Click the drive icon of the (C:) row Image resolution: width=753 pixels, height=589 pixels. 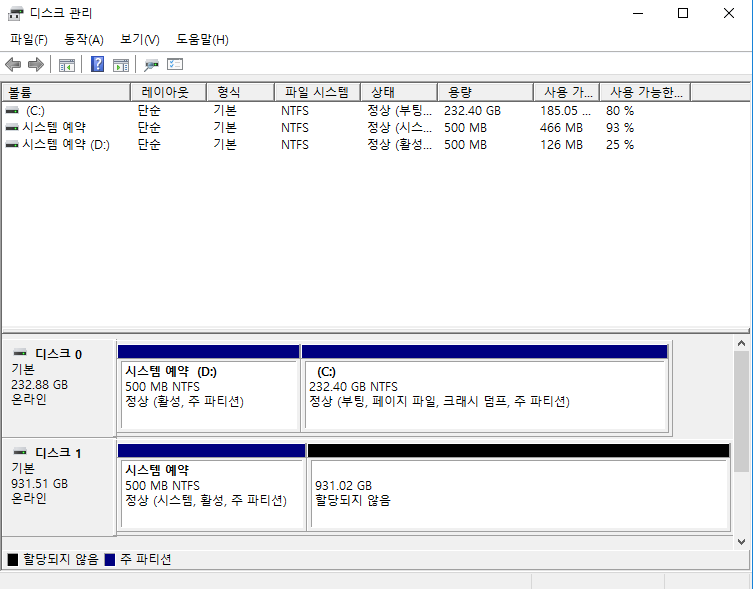coord(12,110)
